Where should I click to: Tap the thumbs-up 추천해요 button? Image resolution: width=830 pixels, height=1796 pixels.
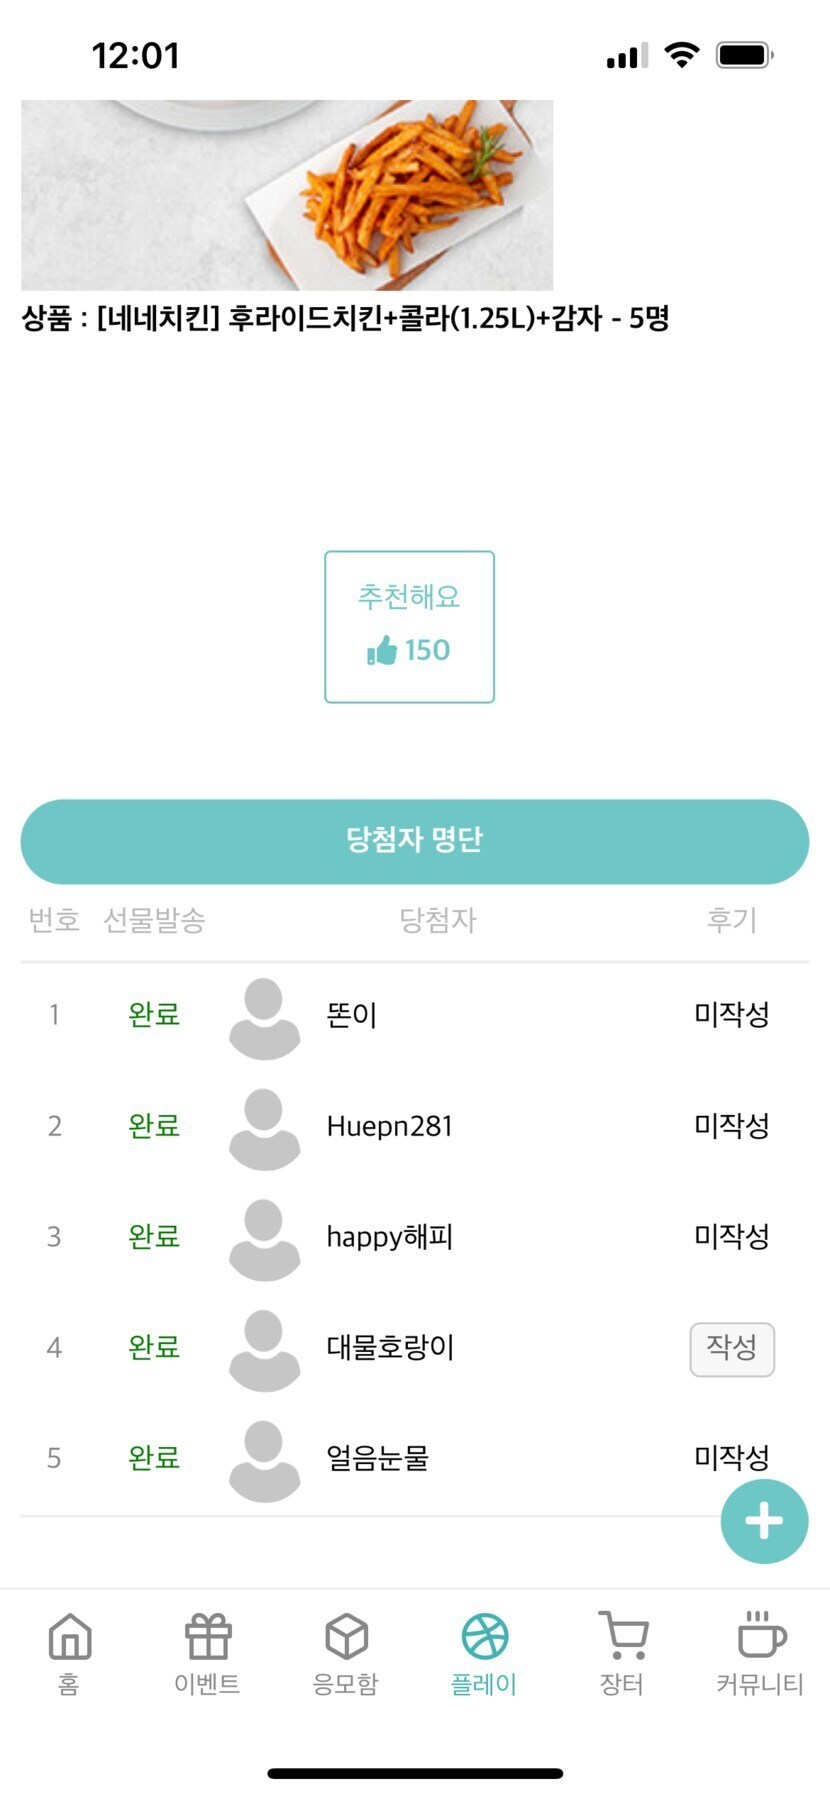[x=409, y=627]
